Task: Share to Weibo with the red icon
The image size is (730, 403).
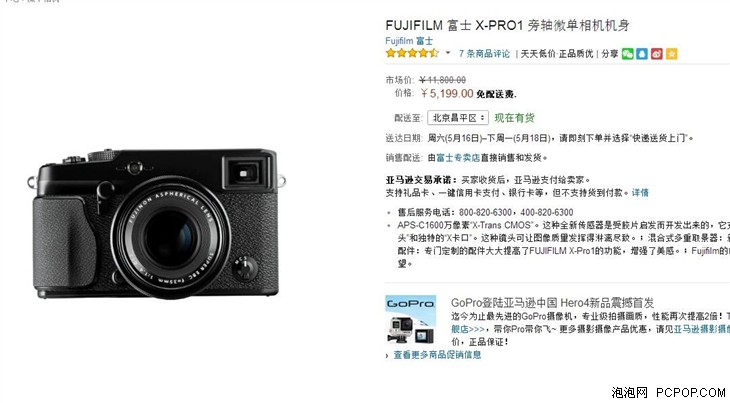Action: [657, 54]
